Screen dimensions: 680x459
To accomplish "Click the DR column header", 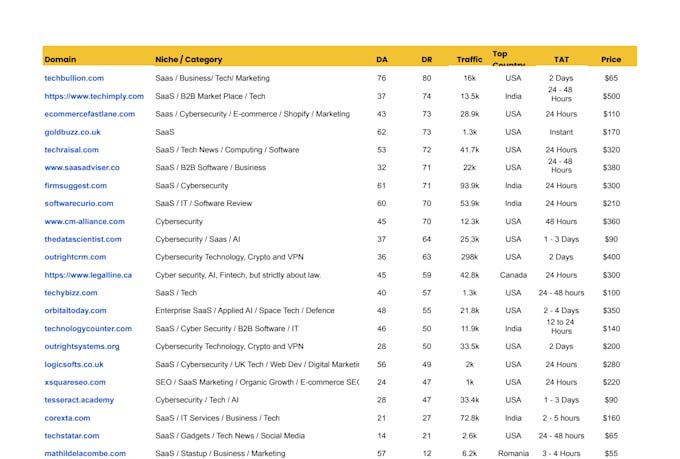I will [427, 59].
